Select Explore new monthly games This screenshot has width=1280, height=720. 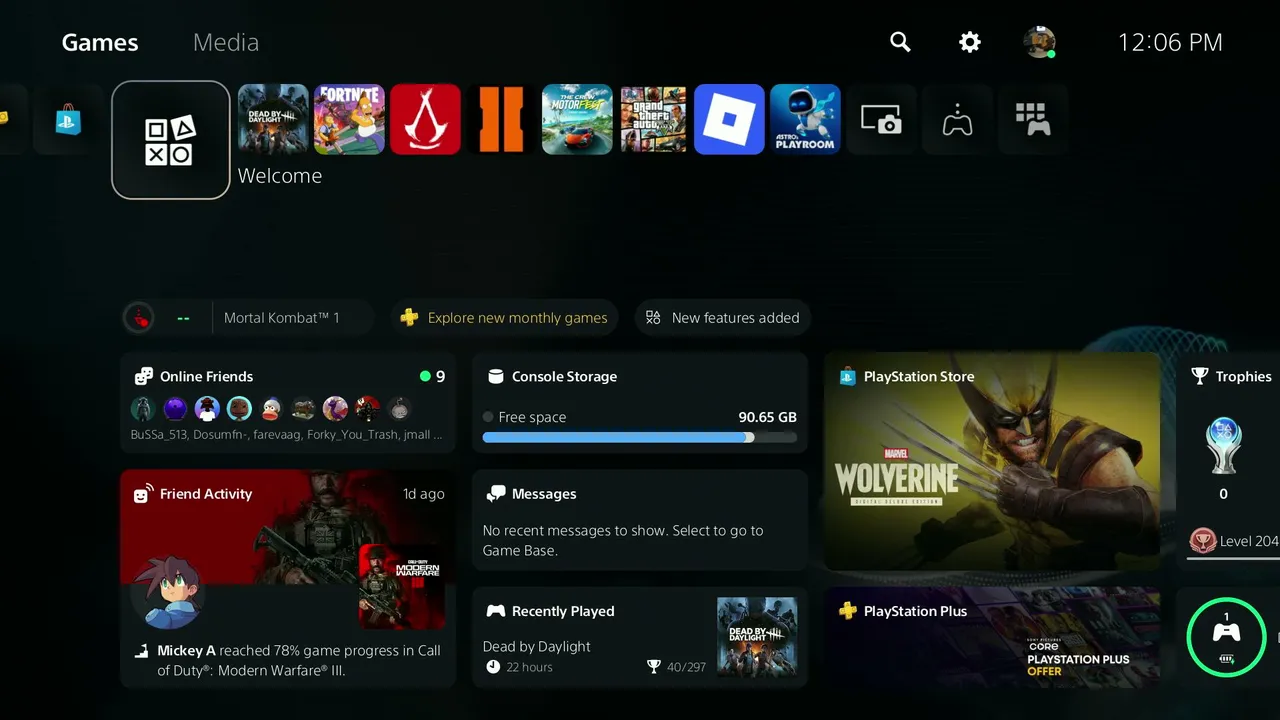pyautogui.click(x=504, y=318)
